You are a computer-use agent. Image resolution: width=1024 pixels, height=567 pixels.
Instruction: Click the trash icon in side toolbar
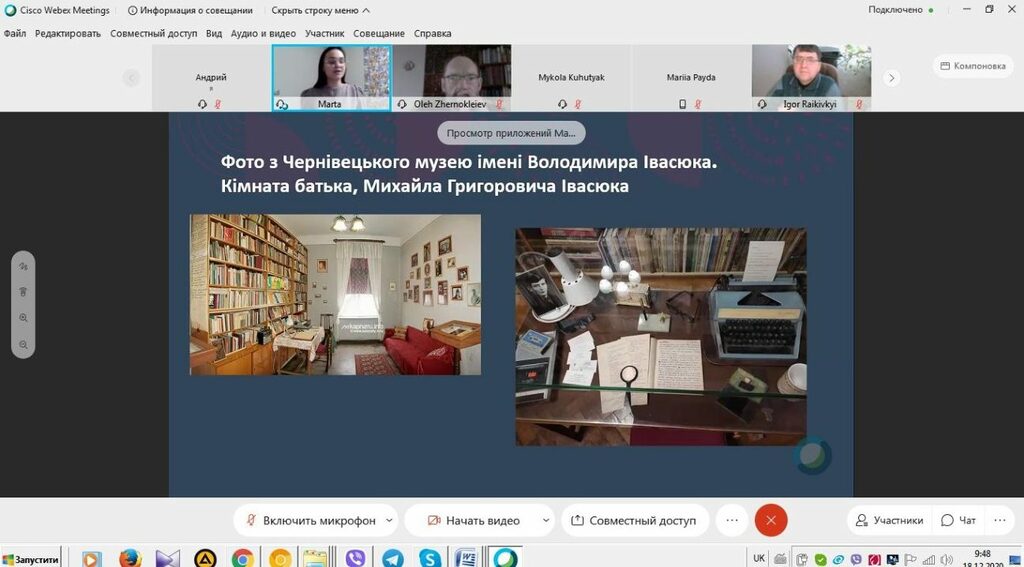click(23, 292)
